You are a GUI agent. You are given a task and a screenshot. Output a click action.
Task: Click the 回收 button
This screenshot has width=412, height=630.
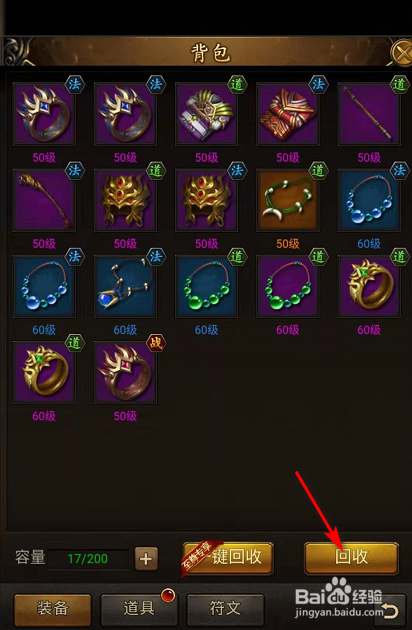pos(352,558)
